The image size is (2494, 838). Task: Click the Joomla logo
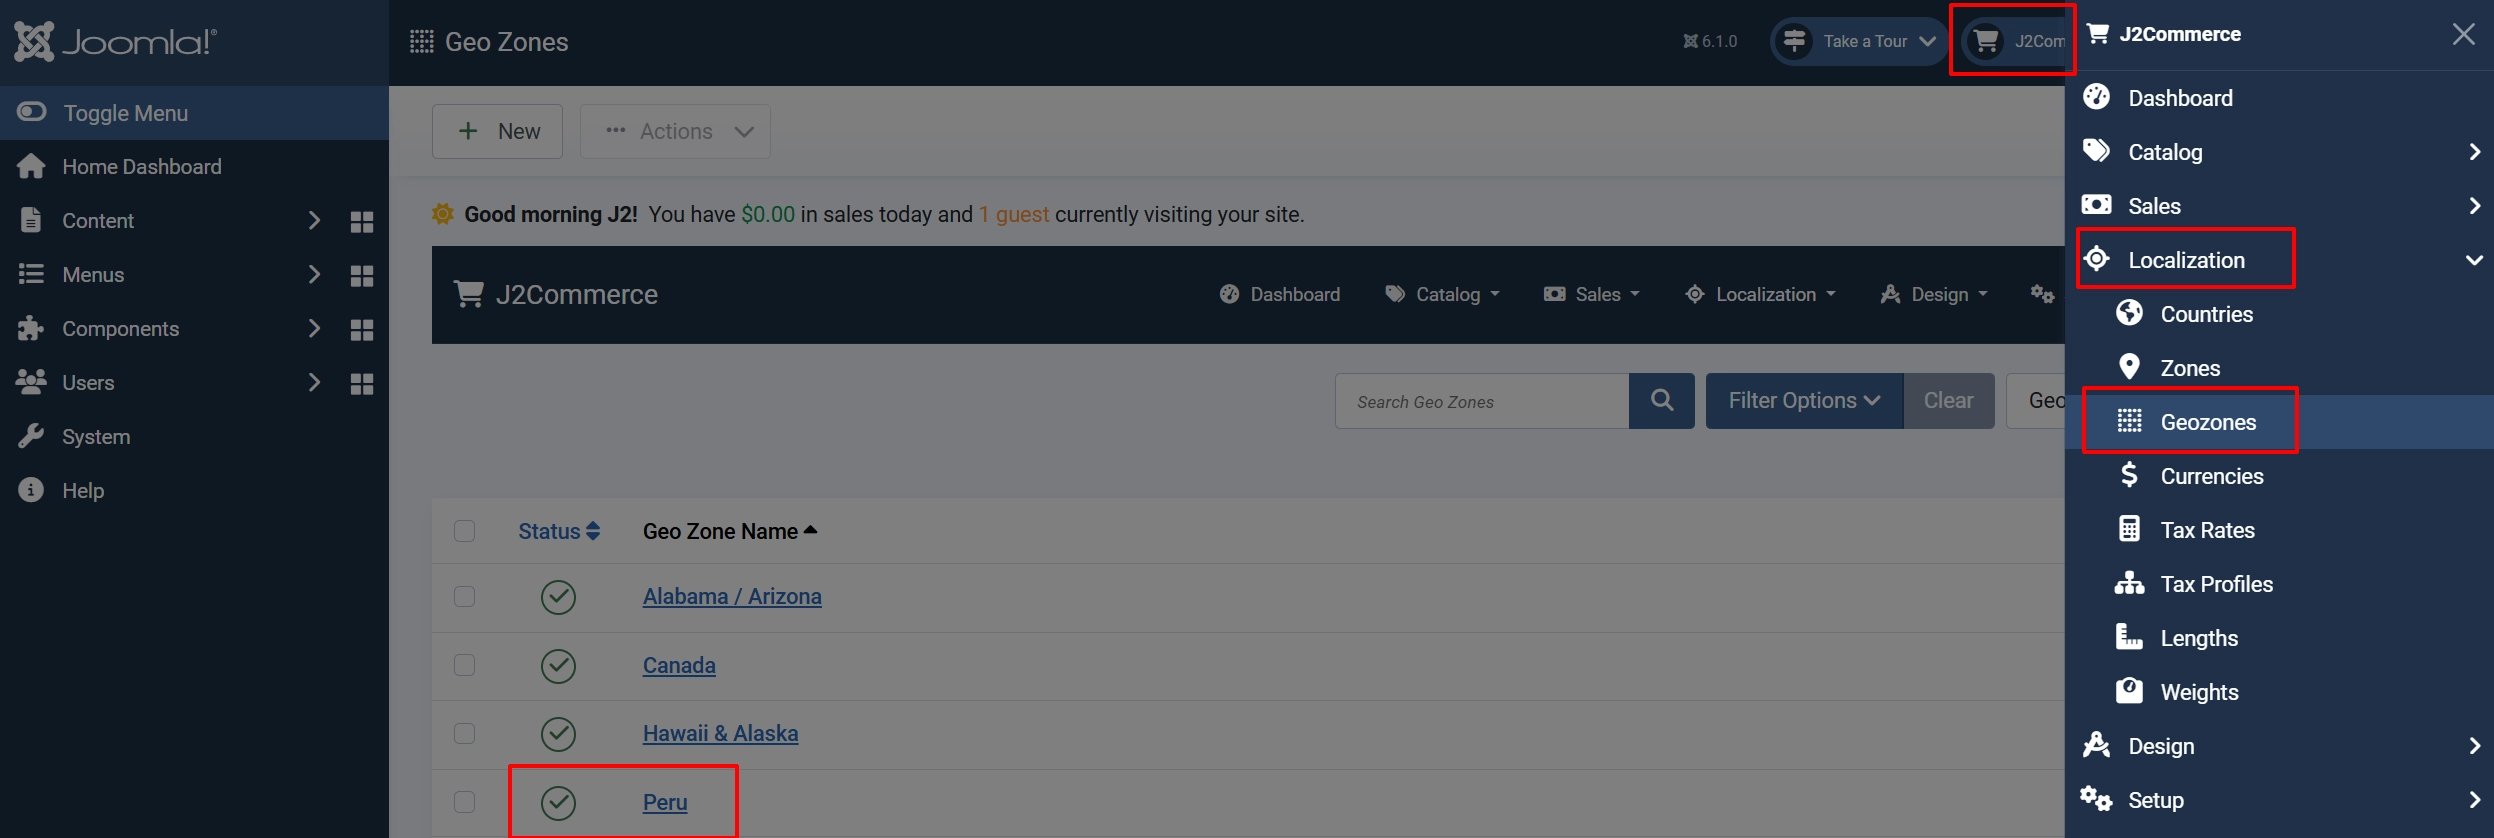point(115,42)
